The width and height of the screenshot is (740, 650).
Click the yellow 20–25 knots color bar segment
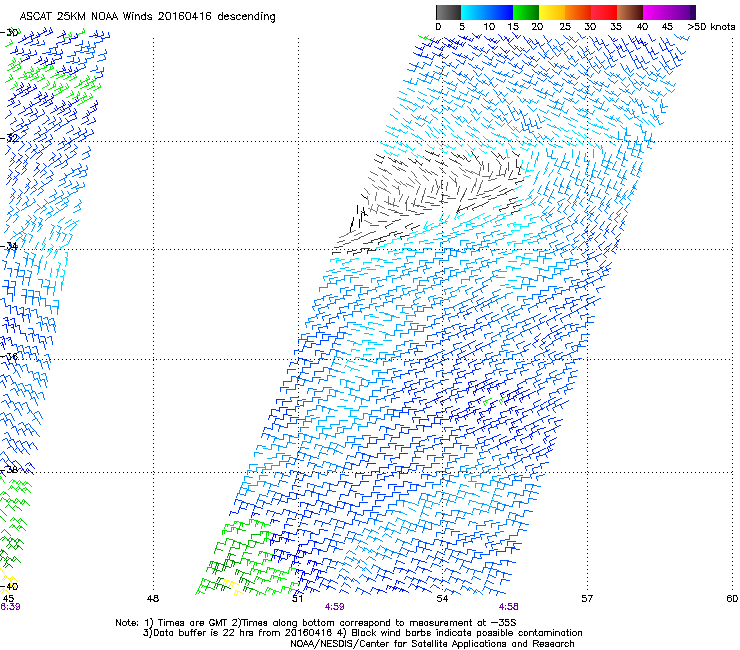point(552,12)
